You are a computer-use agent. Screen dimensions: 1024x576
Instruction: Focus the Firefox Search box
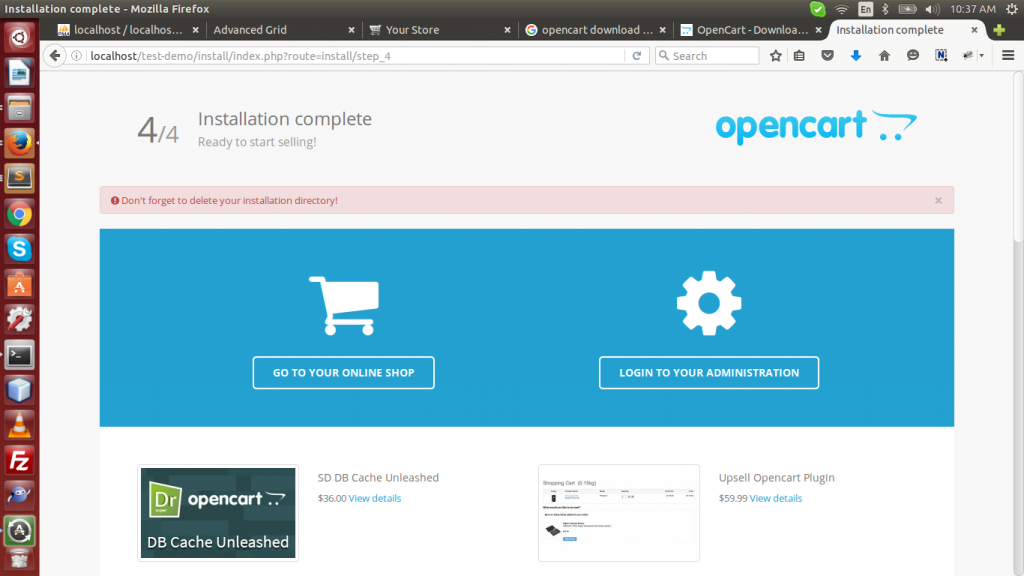click(707, 56)
